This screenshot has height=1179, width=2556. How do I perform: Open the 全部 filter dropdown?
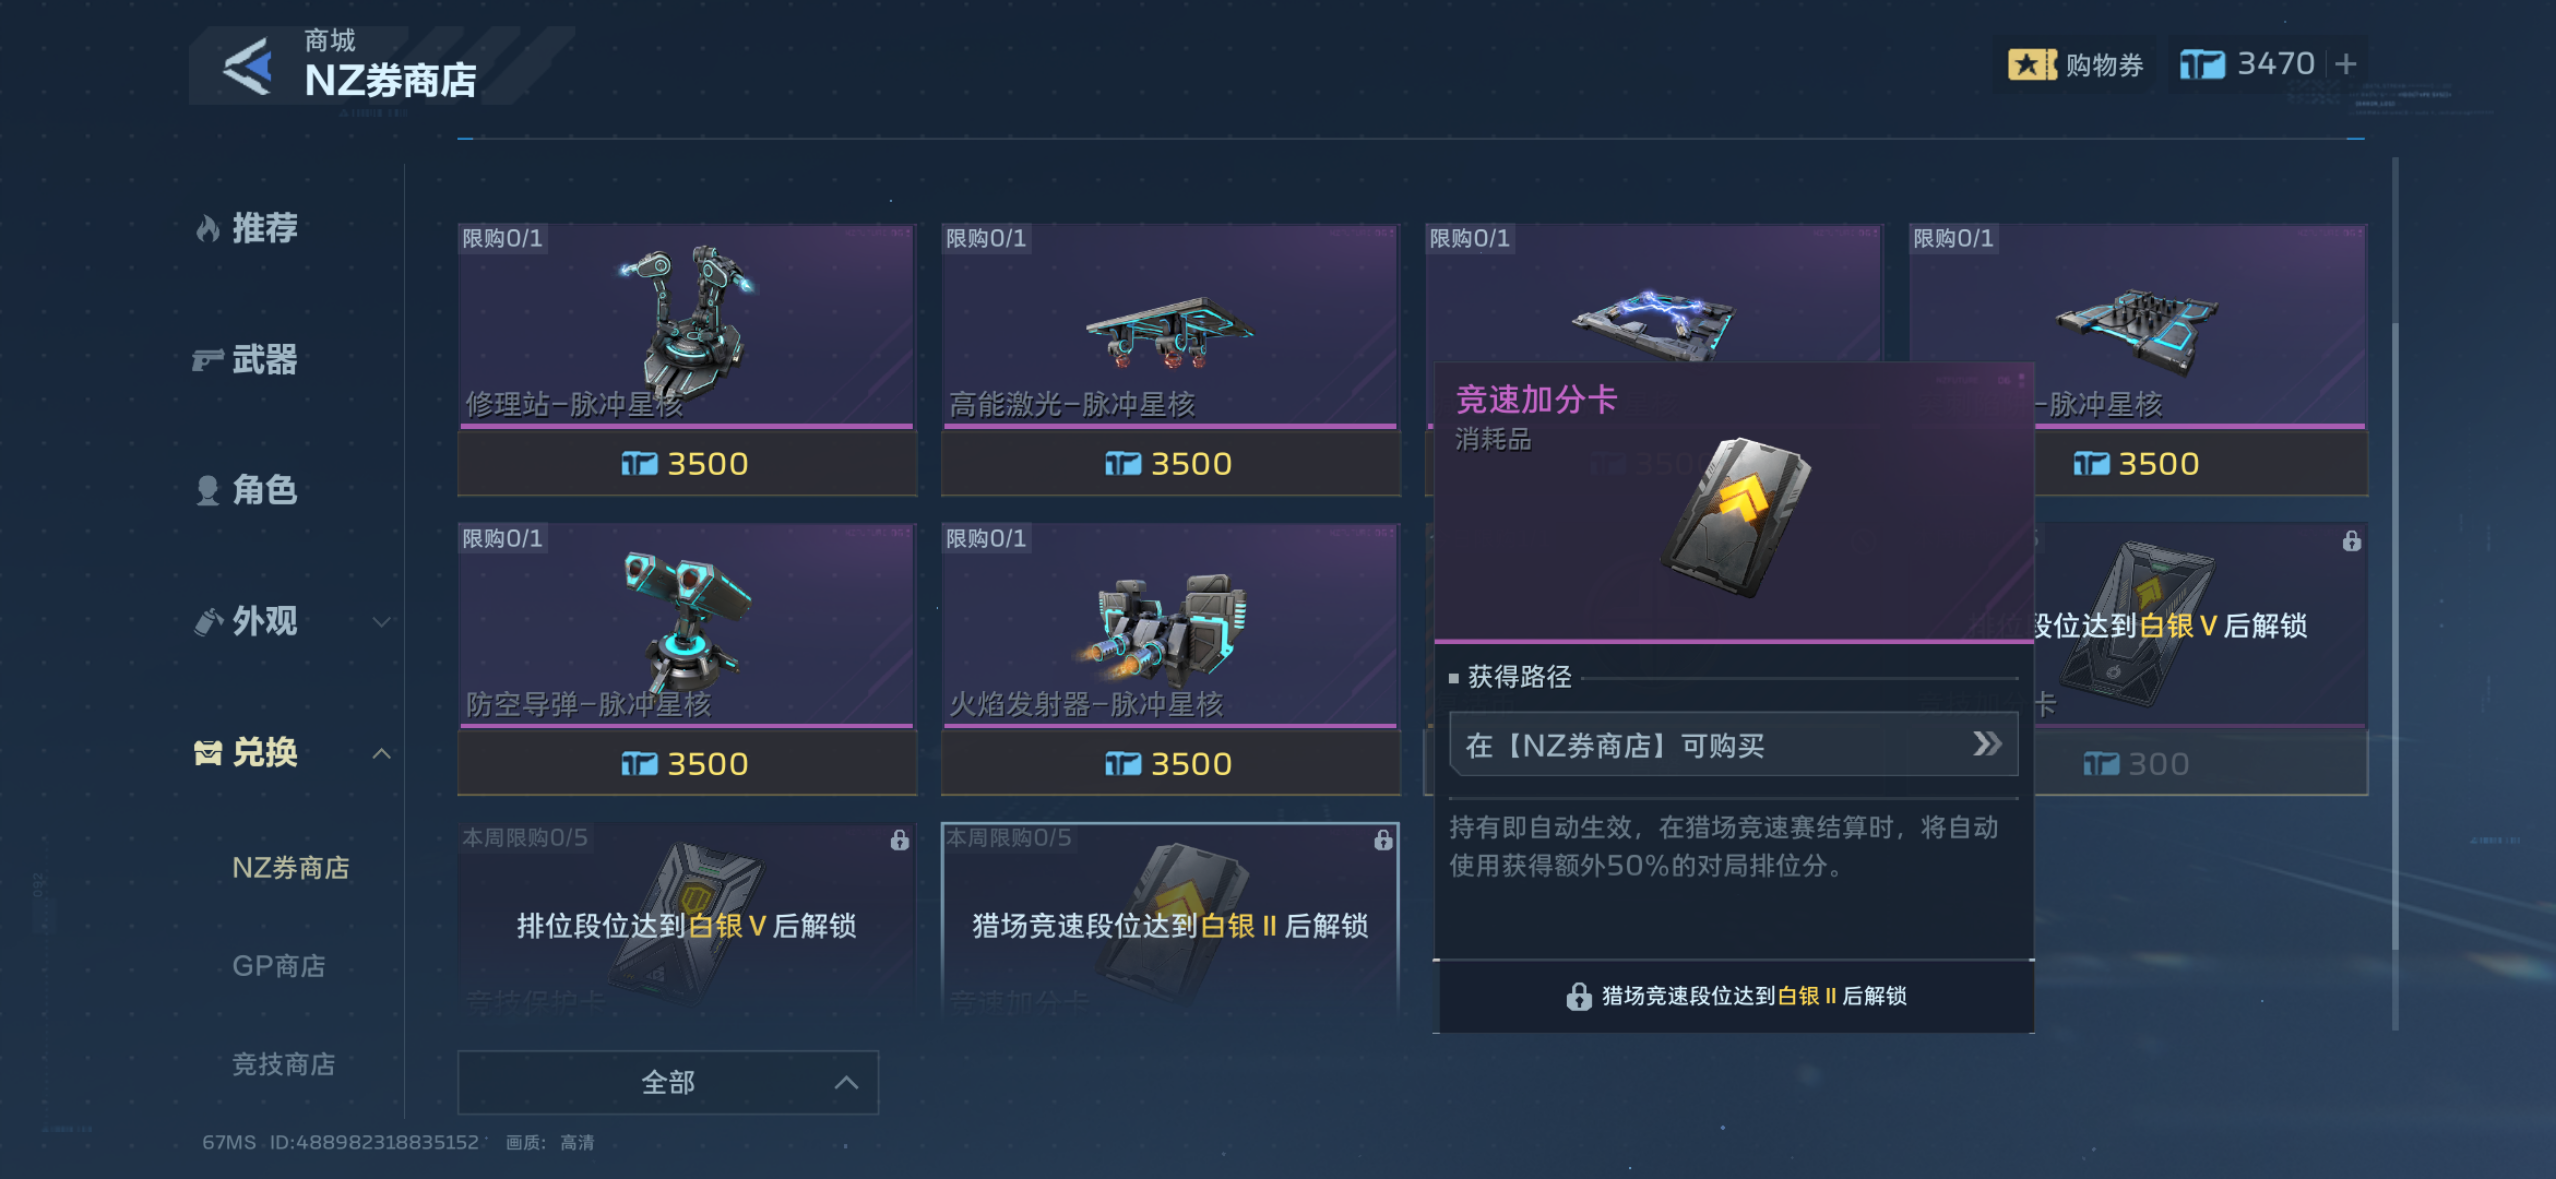(x=668, y=1082)
